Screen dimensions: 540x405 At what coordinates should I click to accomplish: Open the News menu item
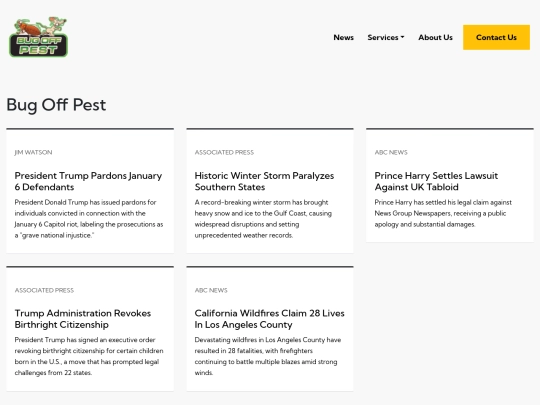343,37
